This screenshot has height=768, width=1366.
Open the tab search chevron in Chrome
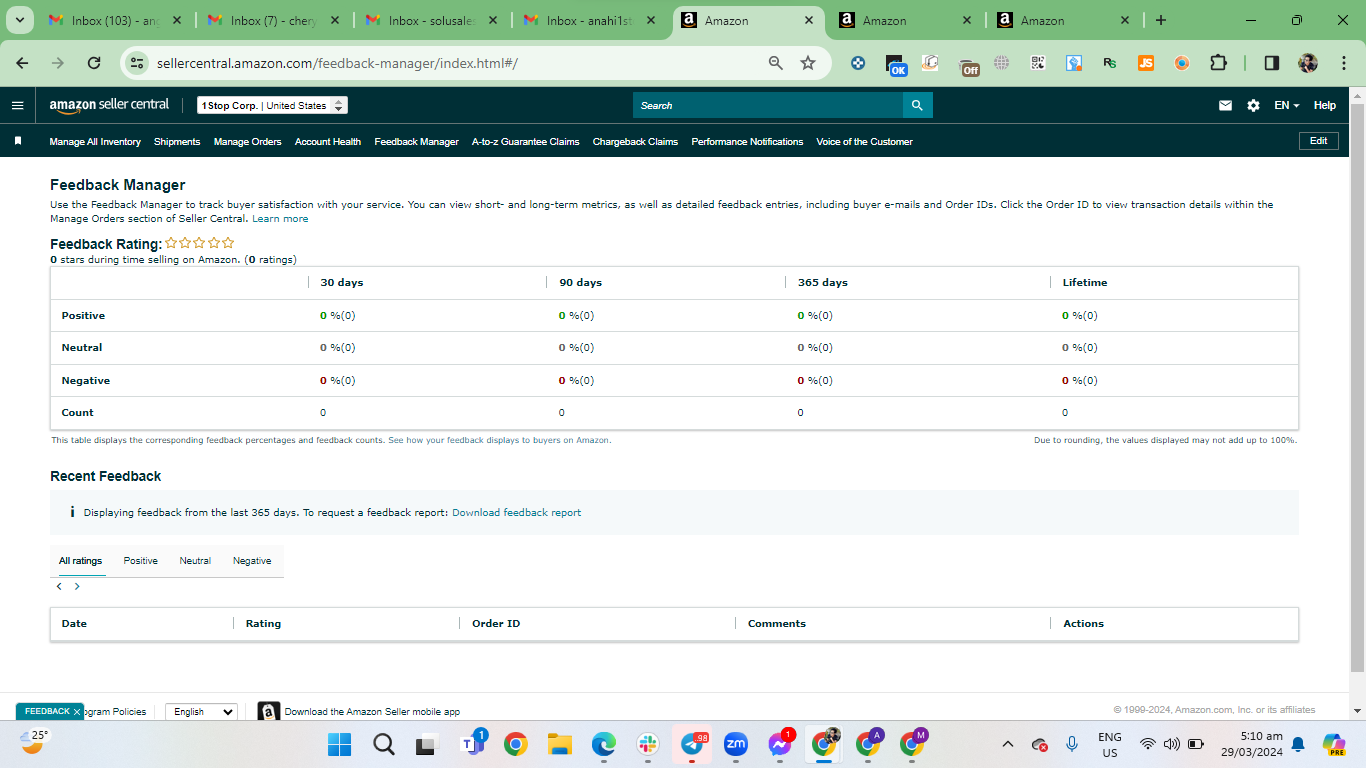point(18,20)
